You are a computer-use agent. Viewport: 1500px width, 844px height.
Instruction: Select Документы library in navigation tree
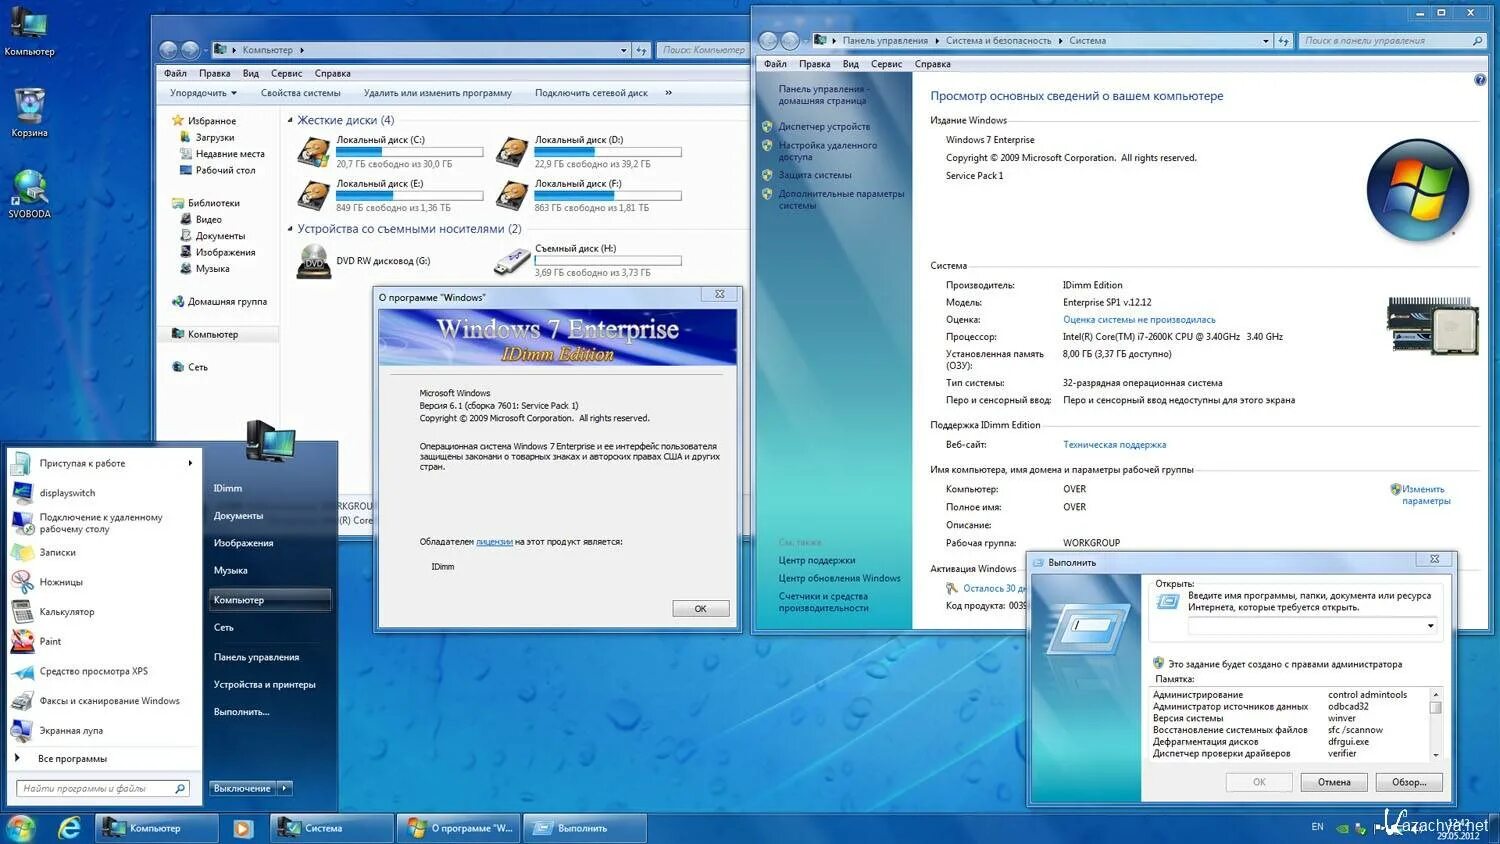tap(219, 236)
